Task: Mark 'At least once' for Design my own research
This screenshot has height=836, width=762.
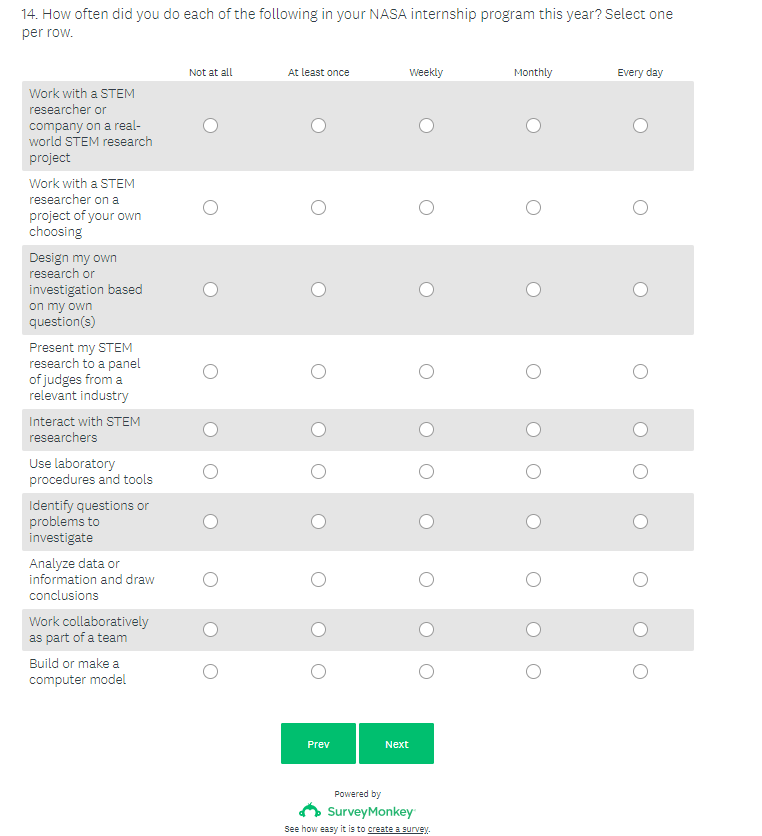Action: pos(318,290)
